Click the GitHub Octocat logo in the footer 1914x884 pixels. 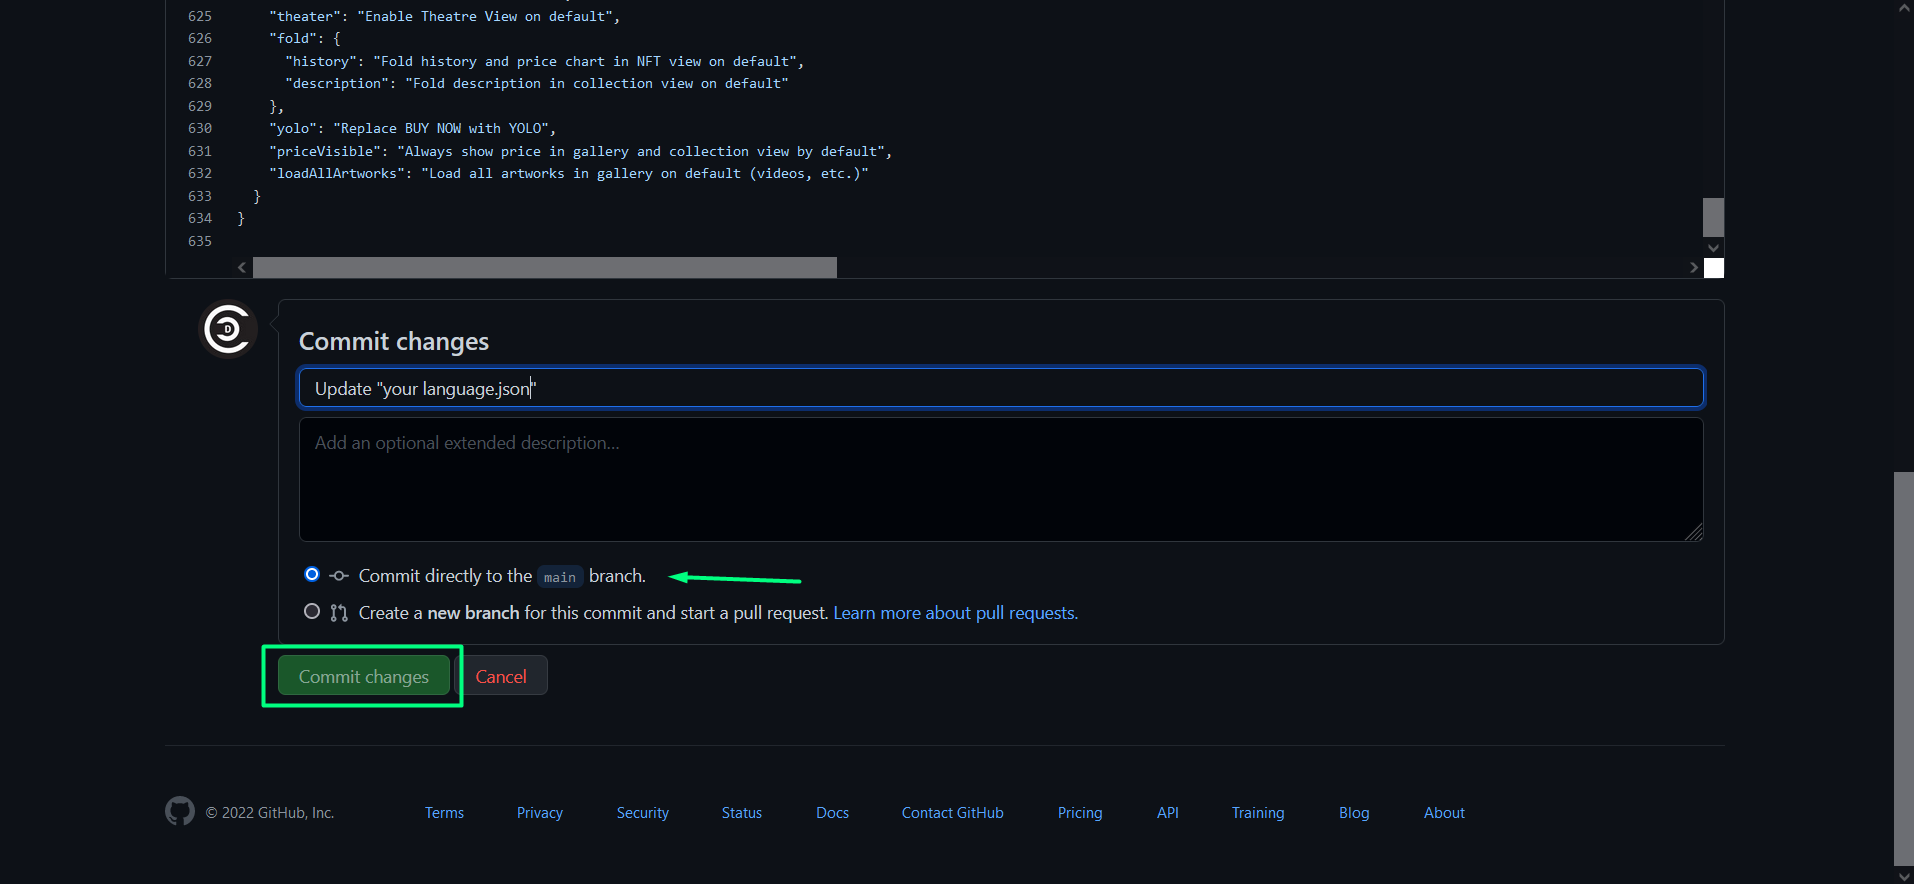pyautogui.click(x=180, y=811)
